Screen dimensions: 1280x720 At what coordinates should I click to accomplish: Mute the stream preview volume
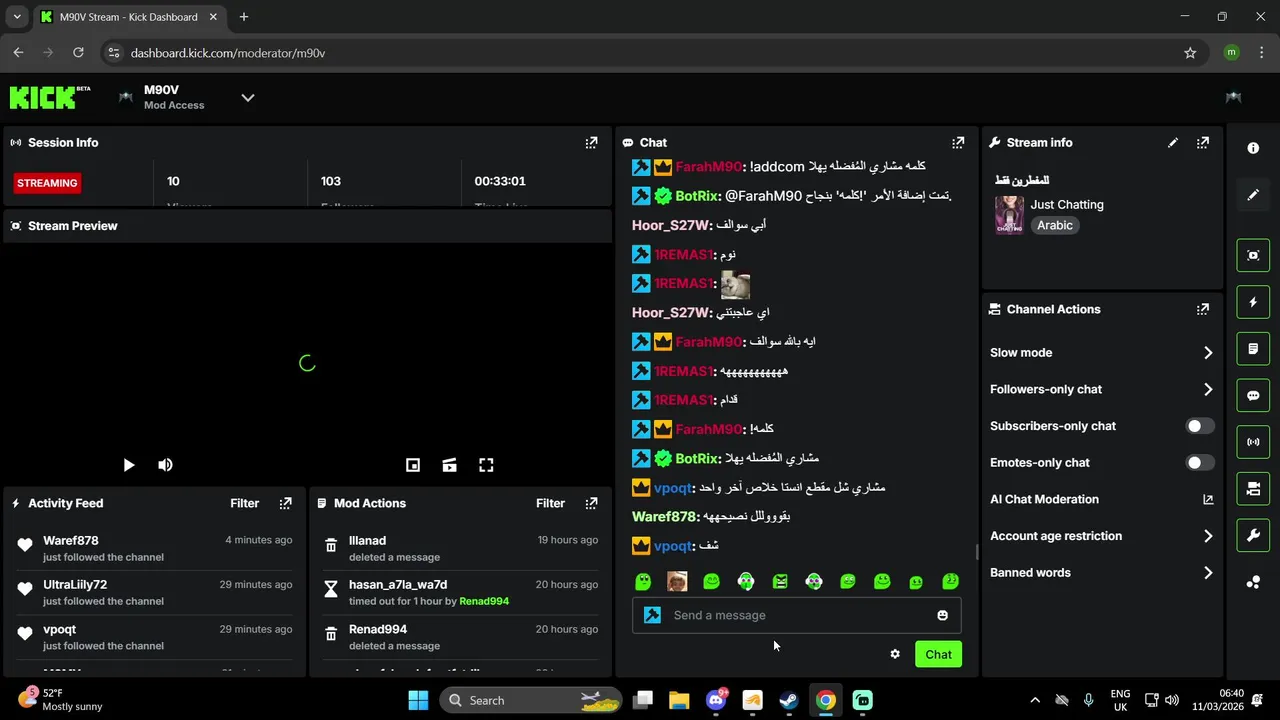(x=165, y=465)
